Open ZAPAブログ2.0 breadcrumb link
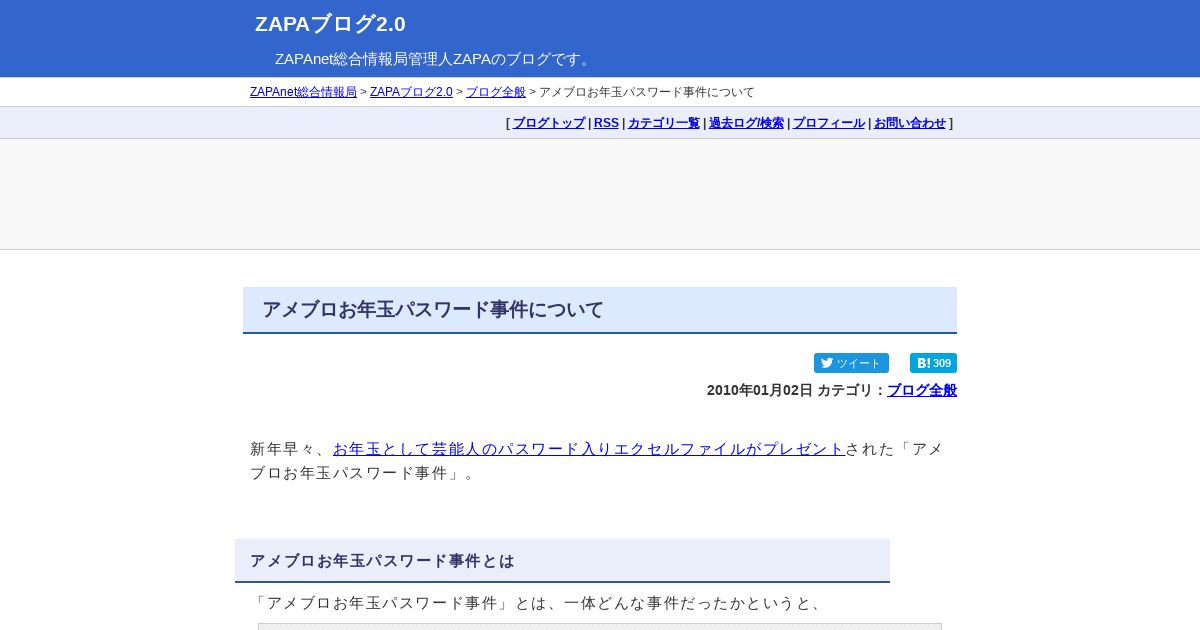 click(411, 92)
